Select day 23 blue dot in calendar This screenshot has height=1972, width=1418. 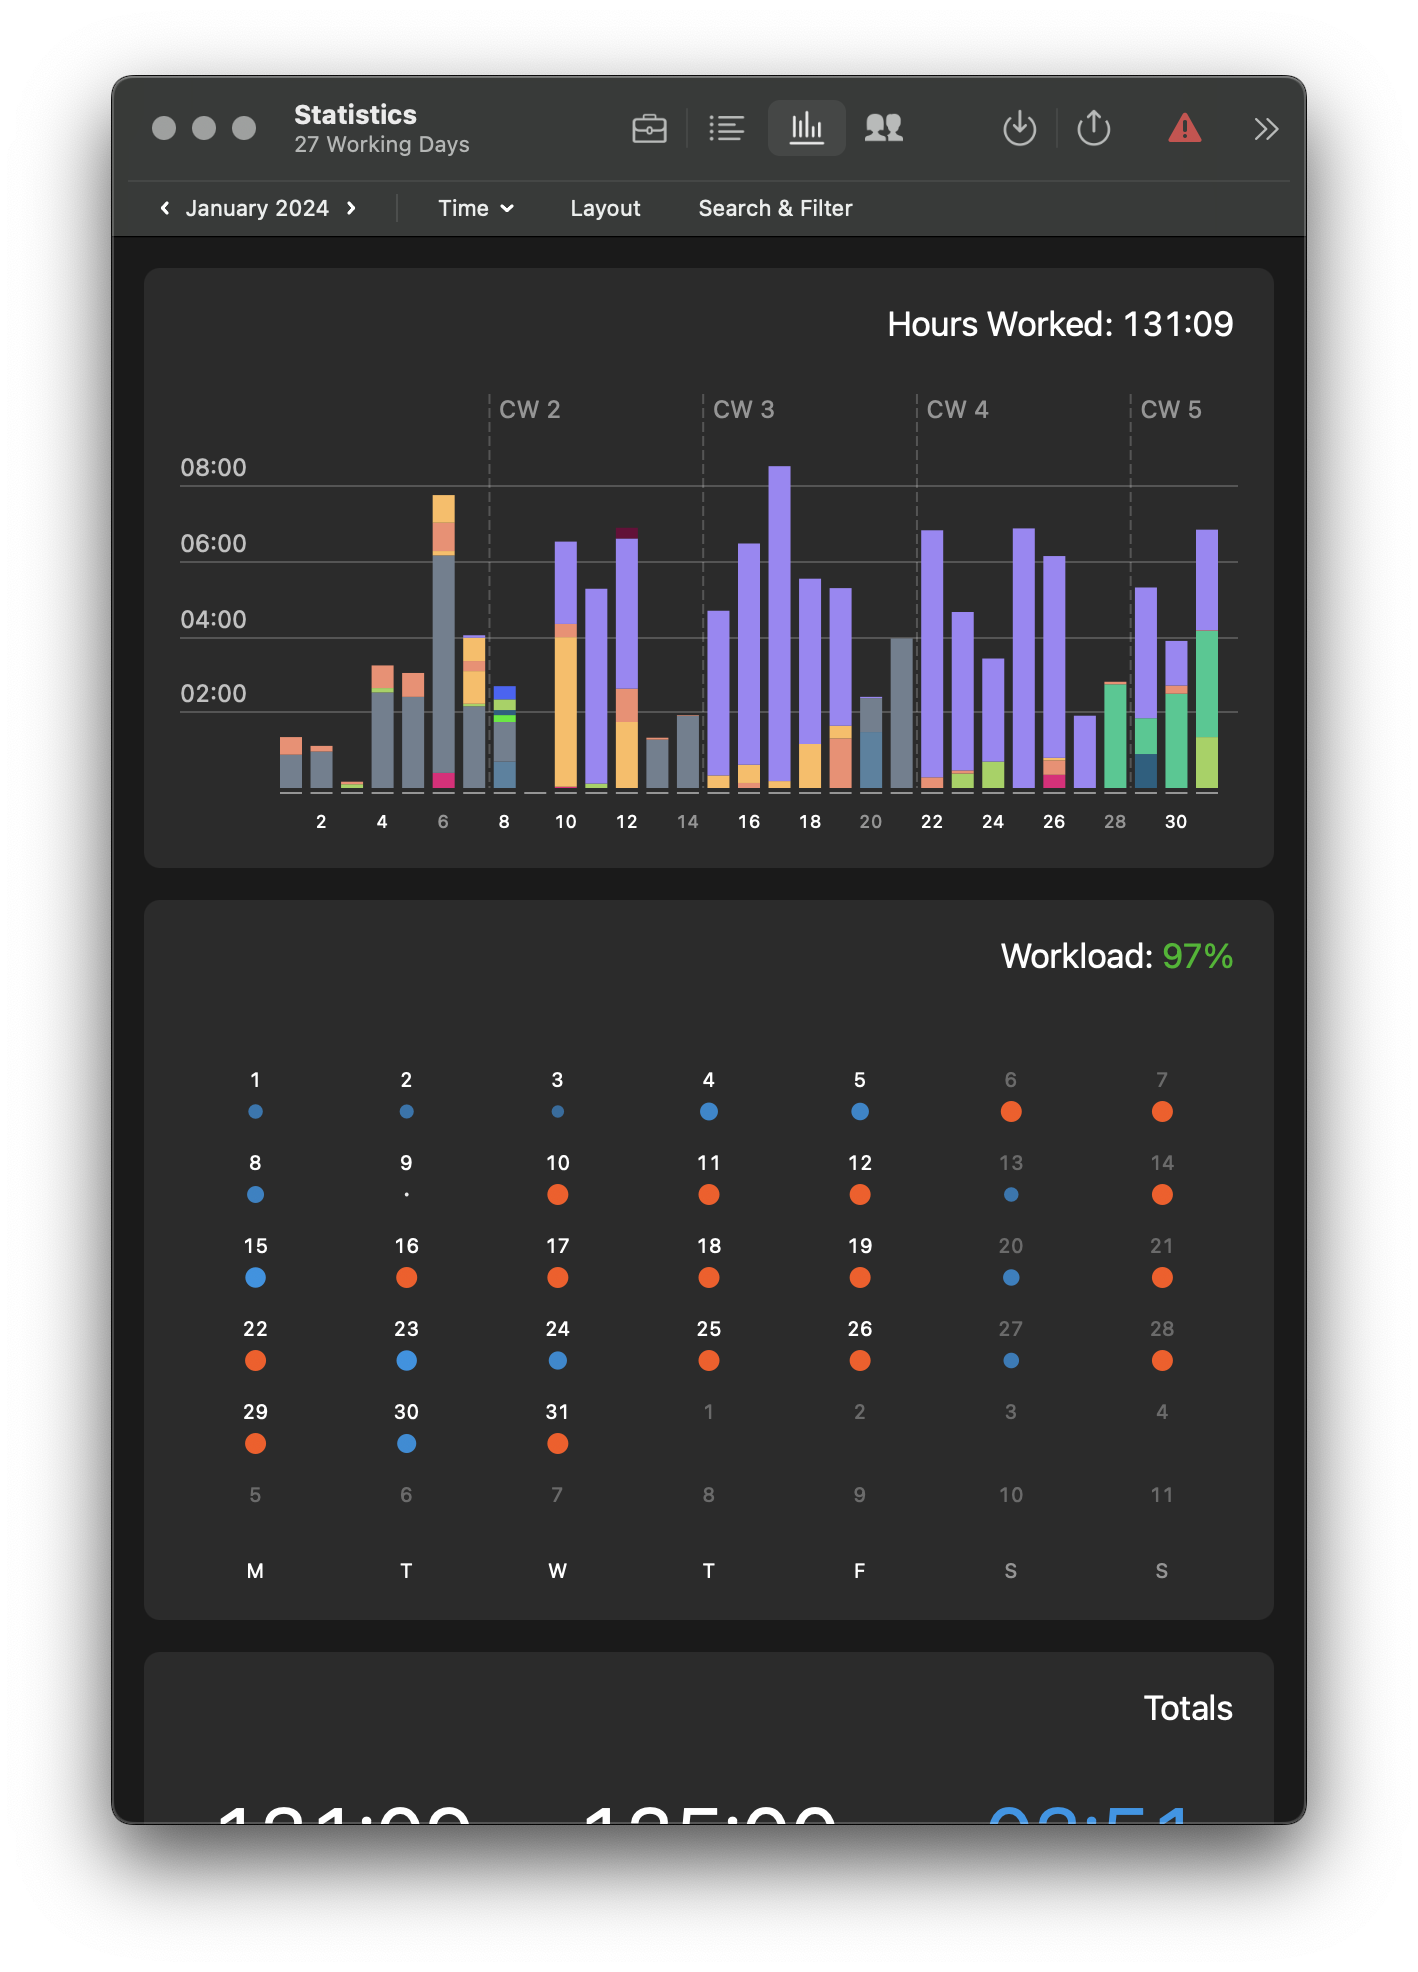[x=406, y=1360]
